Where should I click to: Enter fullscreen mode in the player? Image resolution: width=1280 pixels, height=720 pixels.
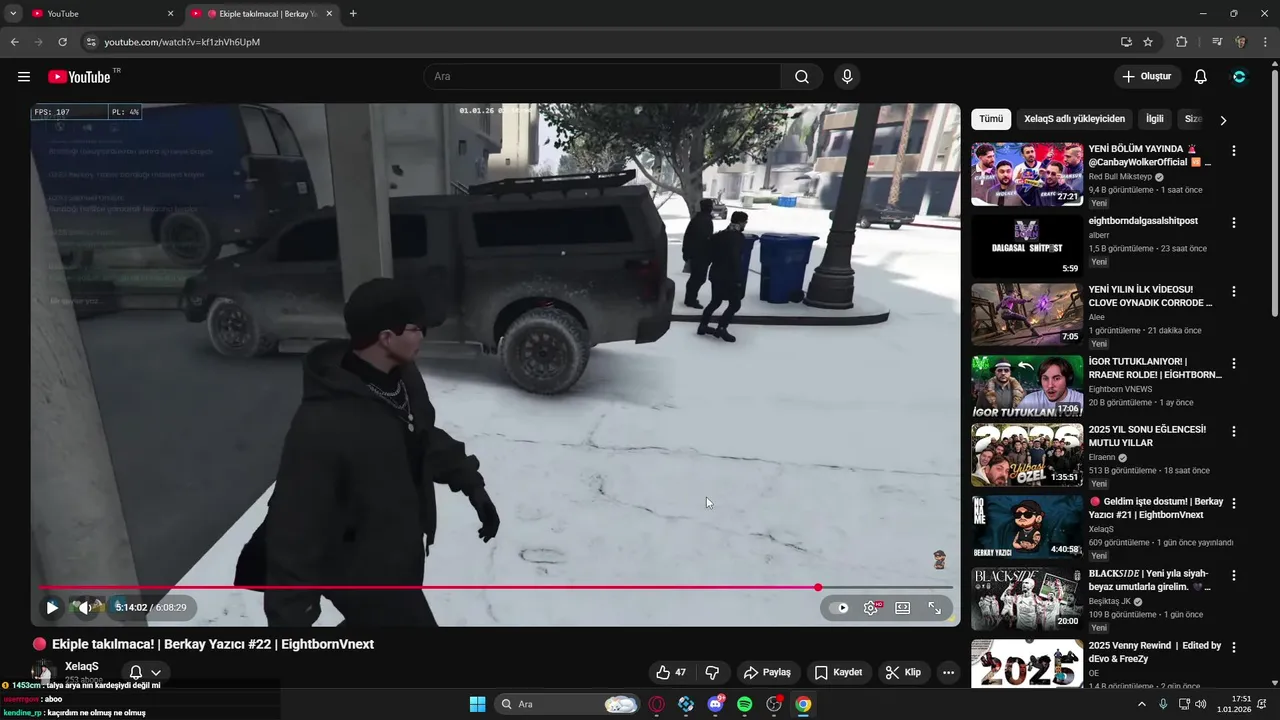coord(935,607)
